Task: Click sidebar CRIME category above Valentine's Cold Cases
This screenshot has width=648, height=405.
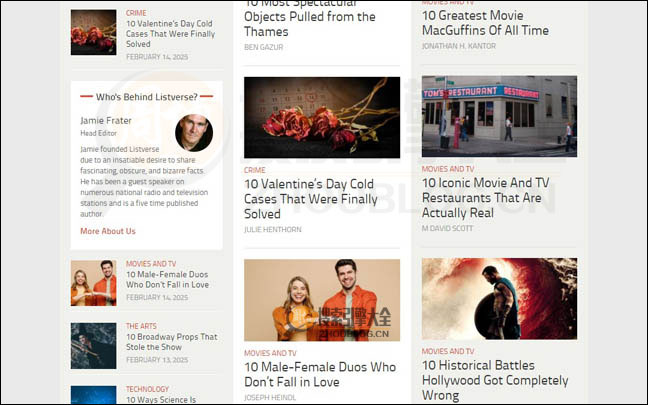Action: [x=136, y=13]
